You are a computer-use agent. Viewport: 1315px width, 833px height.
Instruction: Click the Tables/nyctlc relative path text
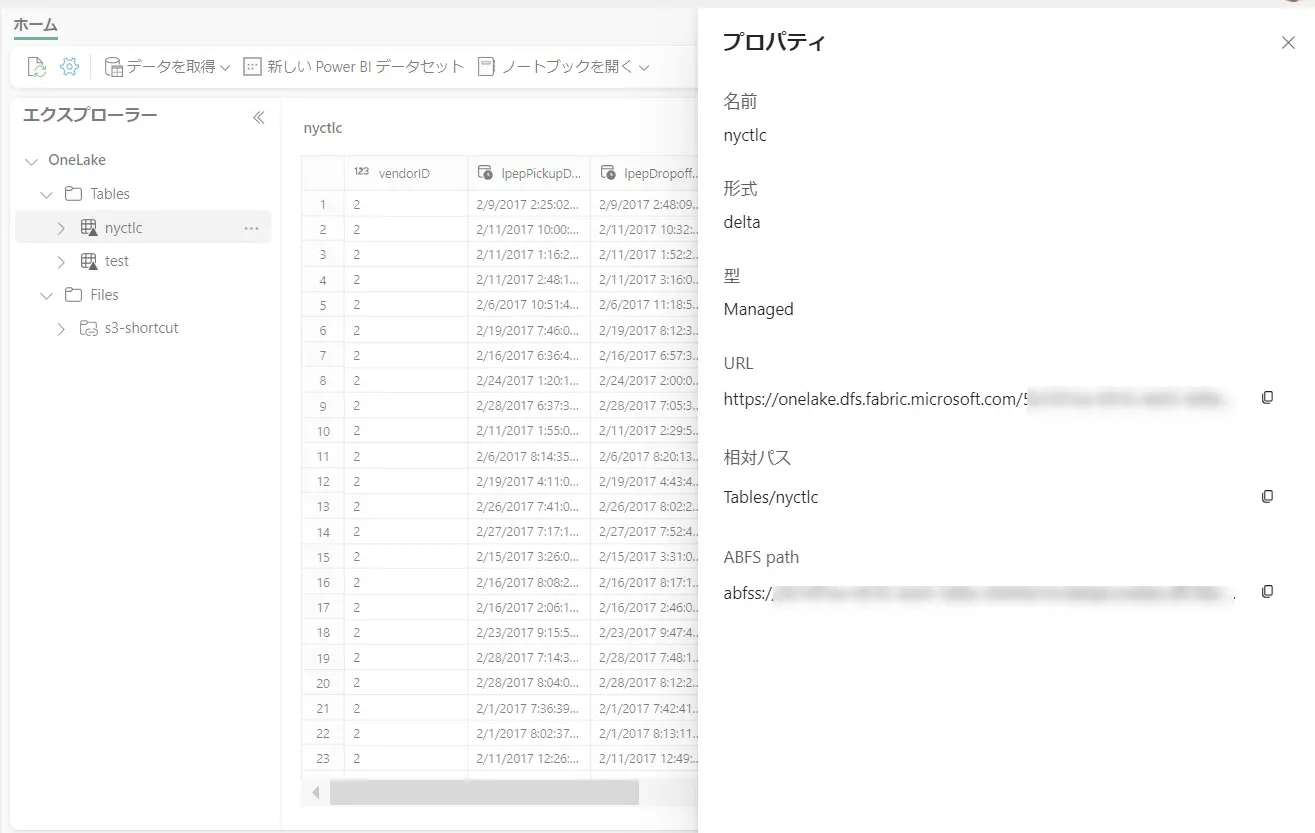point(771,497)
